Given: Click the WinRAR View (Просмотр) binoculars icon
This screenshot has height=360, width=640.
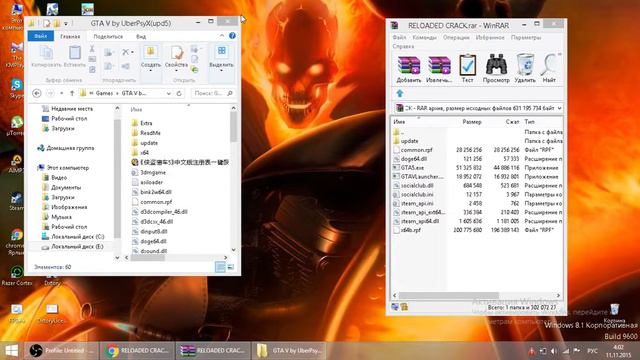Looking at the screenshot, I should 496,69.
